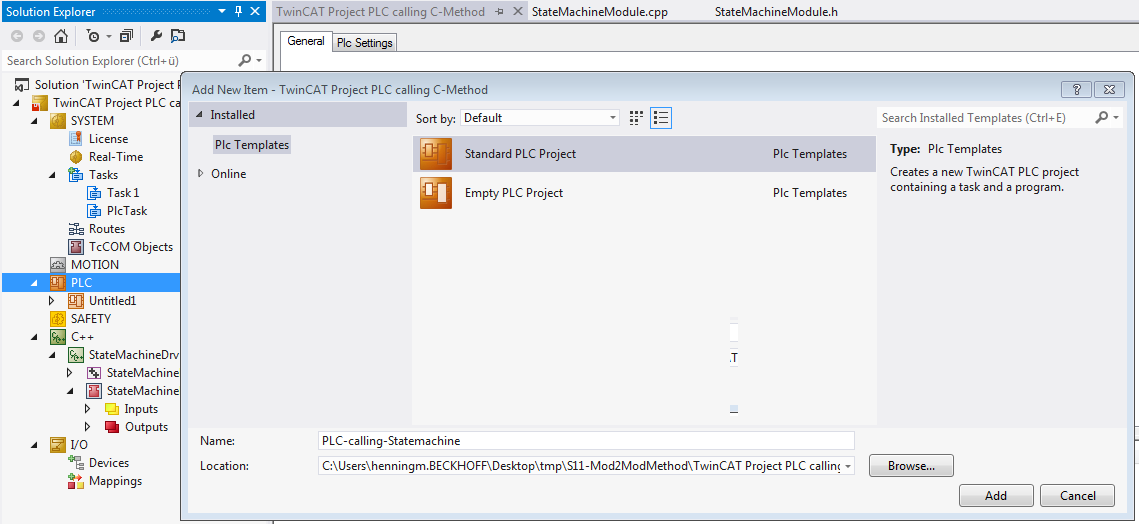1139x524 pixels.
Task: Collapse the Installed section in dialog
Action: 200,115
